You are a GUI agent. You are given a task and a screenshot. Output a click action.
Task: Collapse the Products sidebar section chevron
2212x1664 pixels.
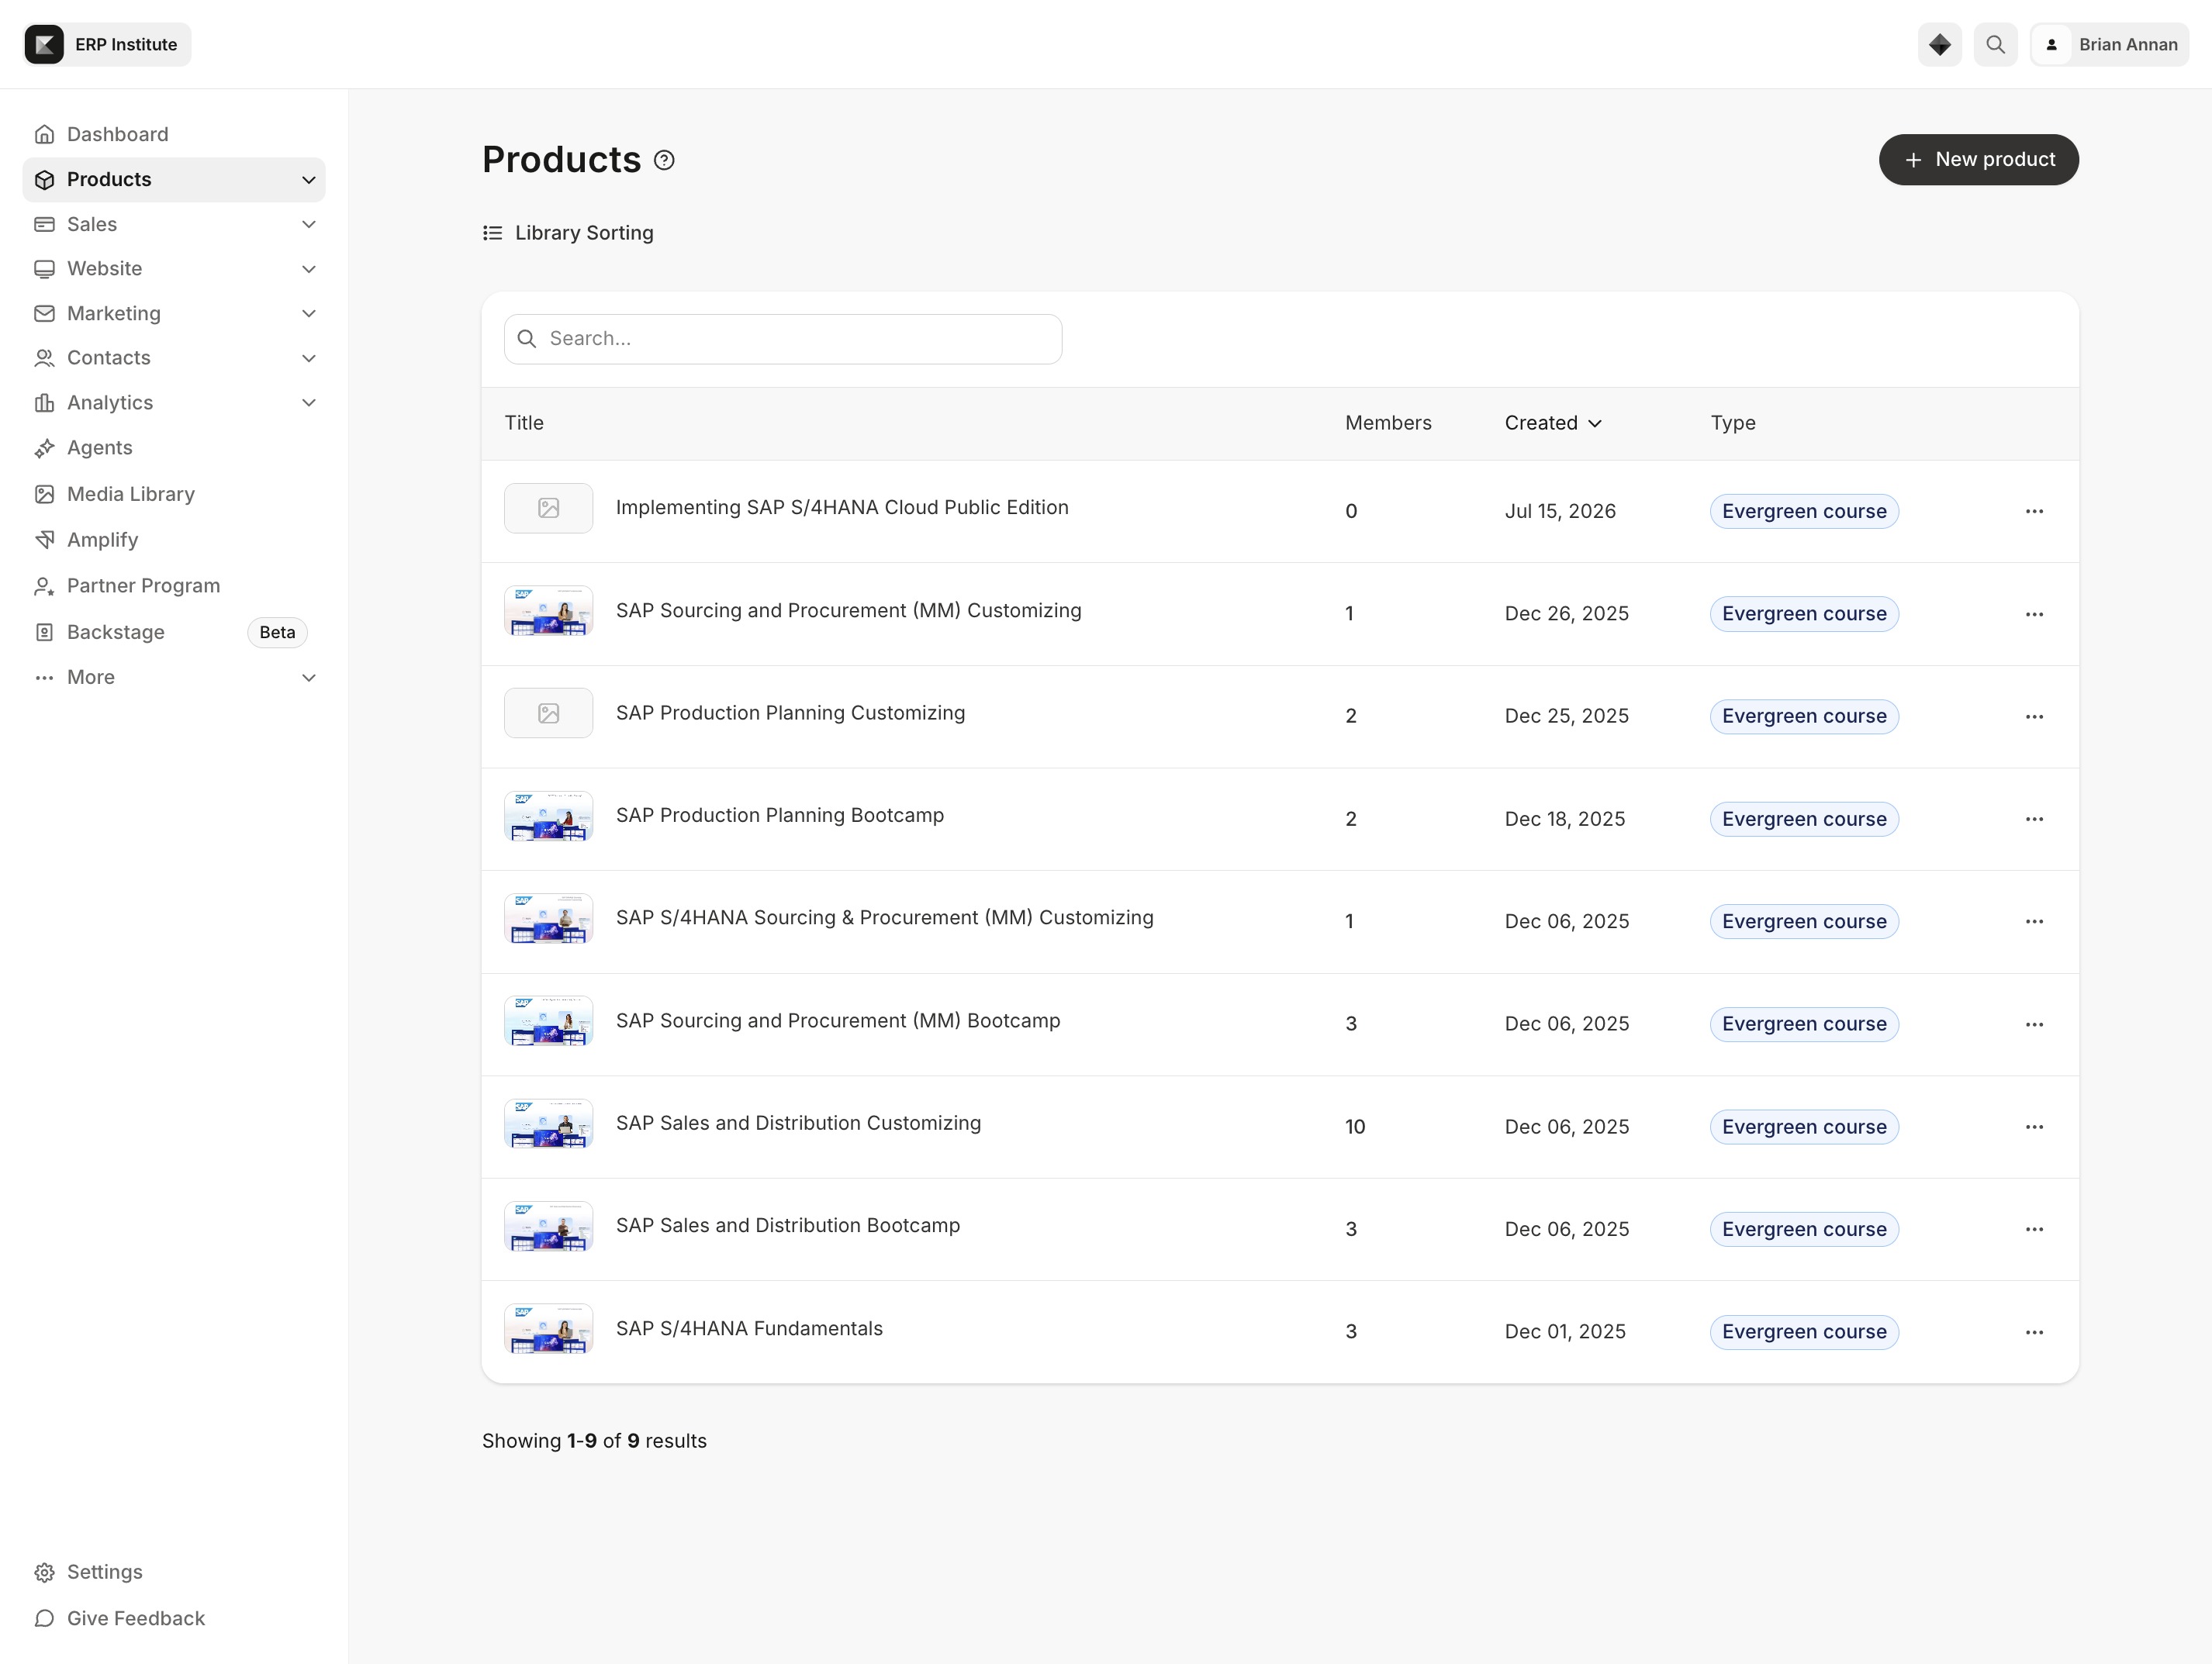point(309,180)
